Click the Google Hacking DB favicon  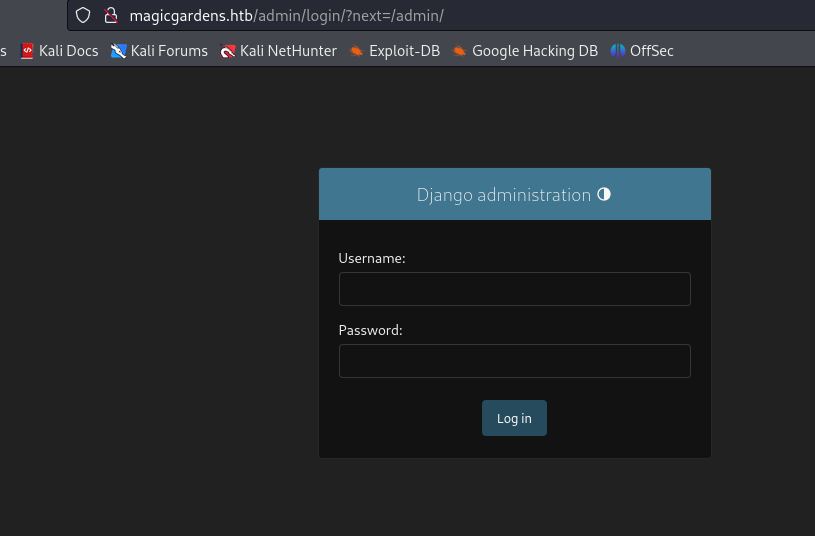pos(459,50)
